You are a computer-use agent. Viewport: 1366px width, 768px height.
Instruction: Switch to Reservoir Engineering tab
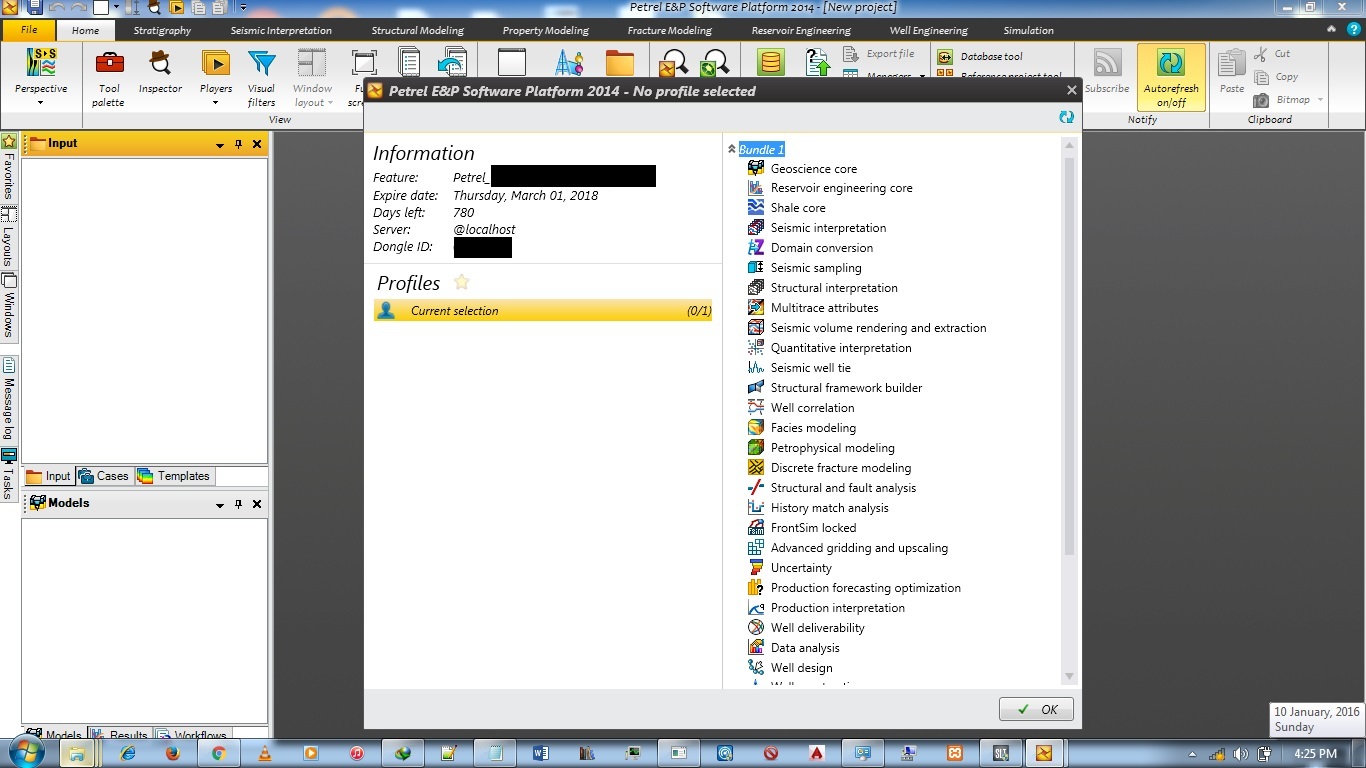801,30
